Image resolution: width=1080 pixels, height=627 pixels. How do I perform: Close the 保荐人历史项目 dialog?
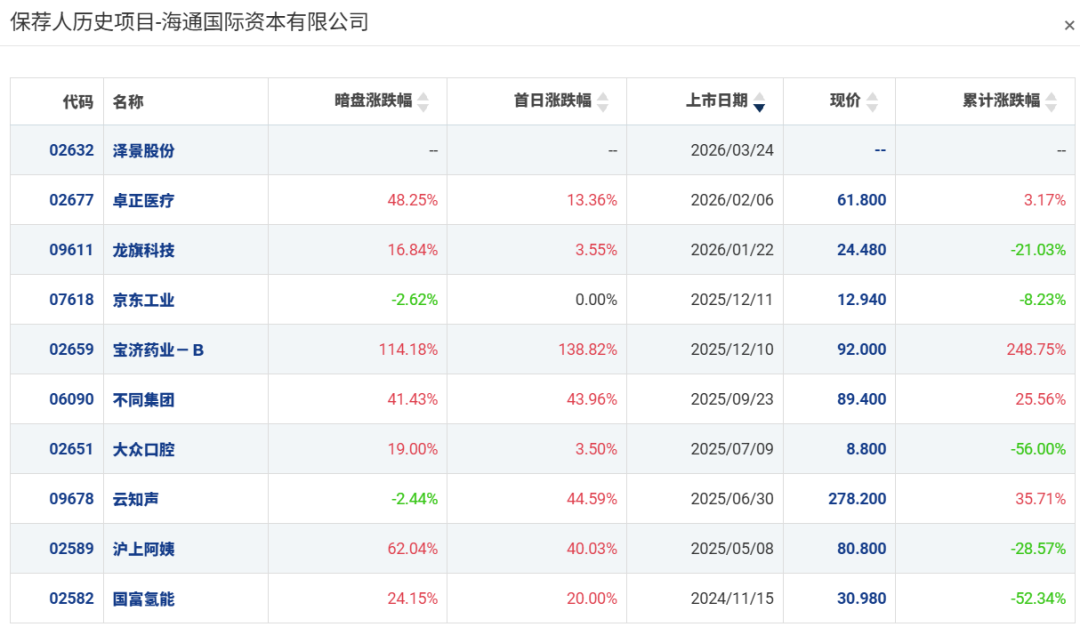pos(1069,26)
